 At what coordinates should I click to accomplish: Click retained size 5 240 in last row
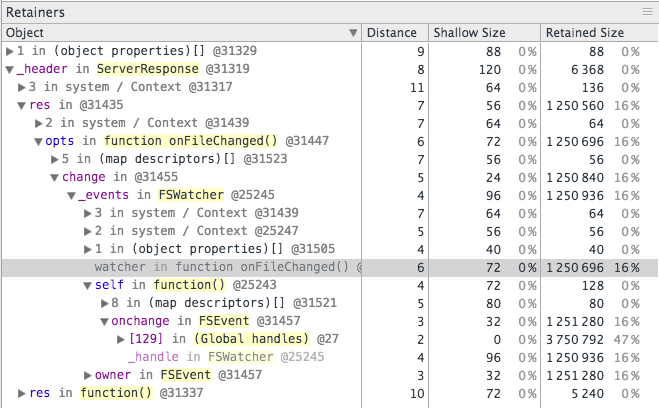(x=587, y=394)
